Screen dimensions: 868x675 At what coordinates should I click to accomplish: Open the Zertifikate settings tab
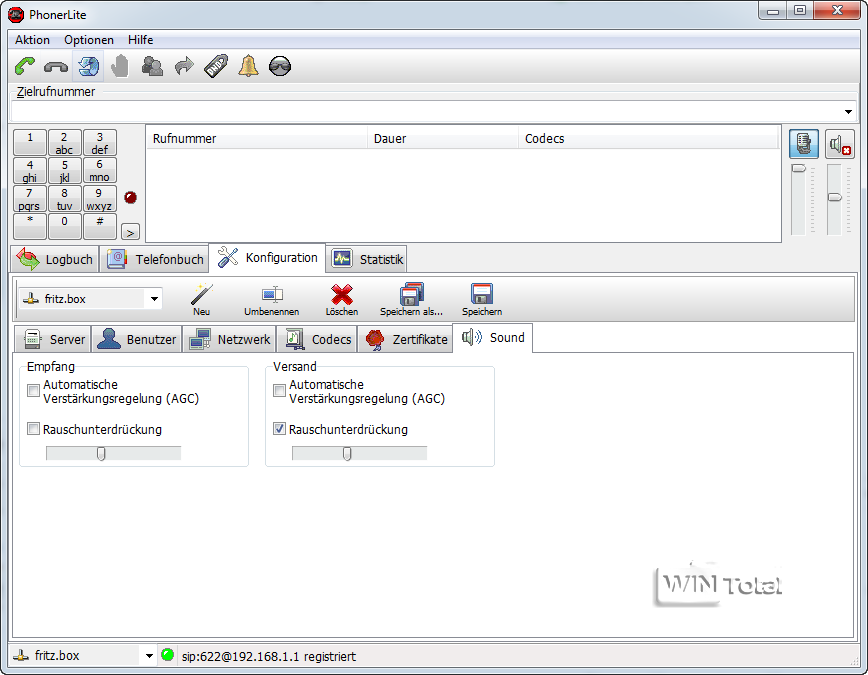[406, 339]
